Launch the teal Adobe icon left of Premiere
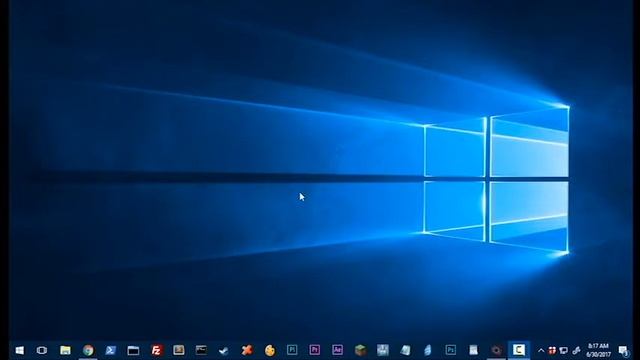 [292, 350]
